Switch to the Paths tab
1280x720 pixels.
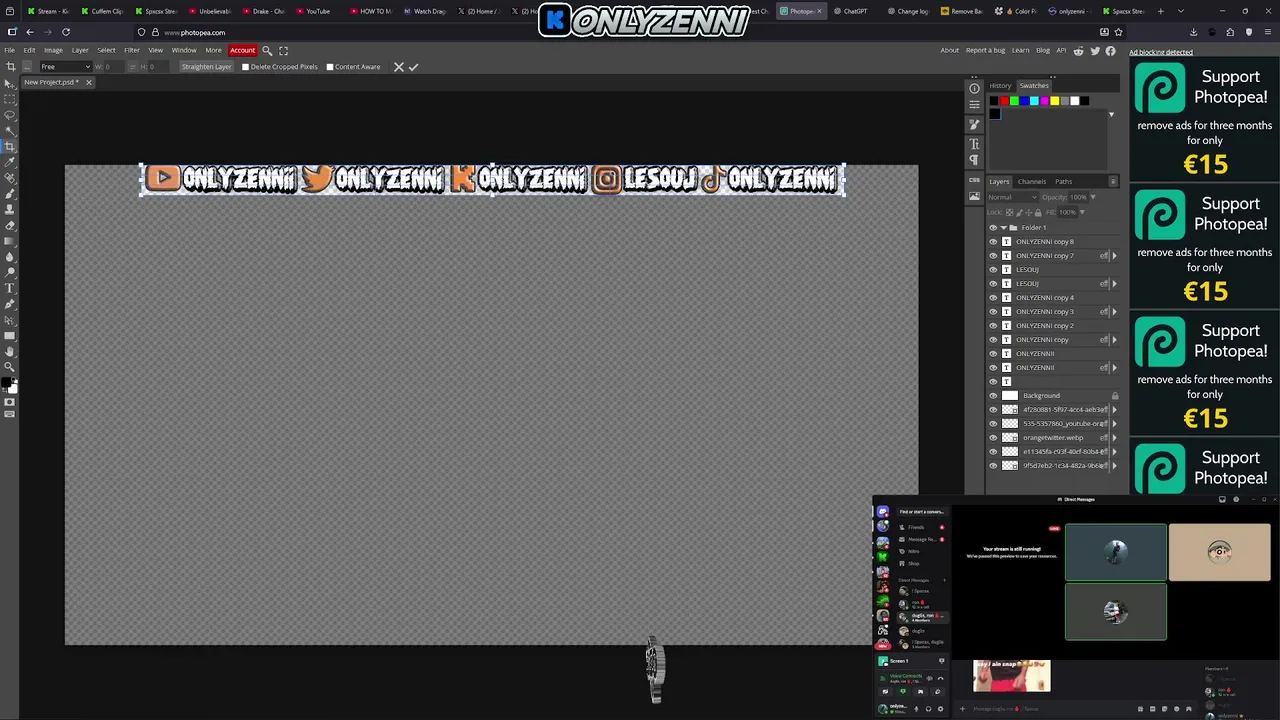tap(1064, 181)
